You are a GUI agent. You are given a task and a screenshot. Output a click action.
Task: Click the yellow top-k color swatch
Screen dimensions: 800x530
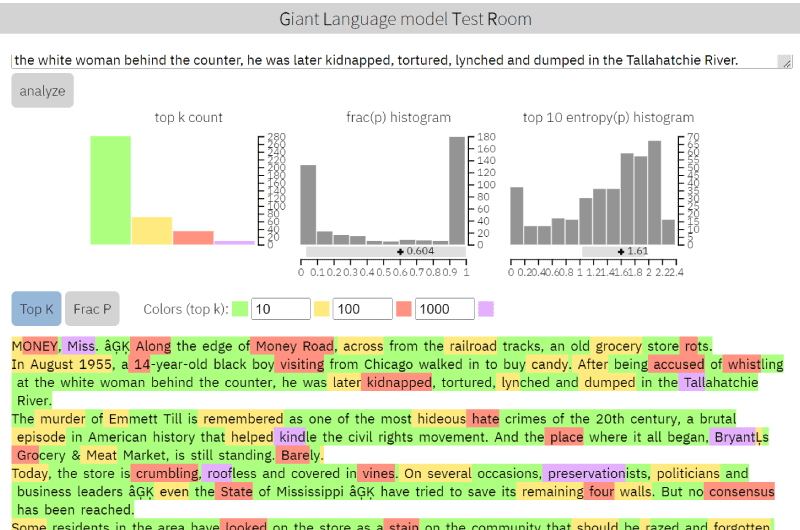[x=322, y=309]
